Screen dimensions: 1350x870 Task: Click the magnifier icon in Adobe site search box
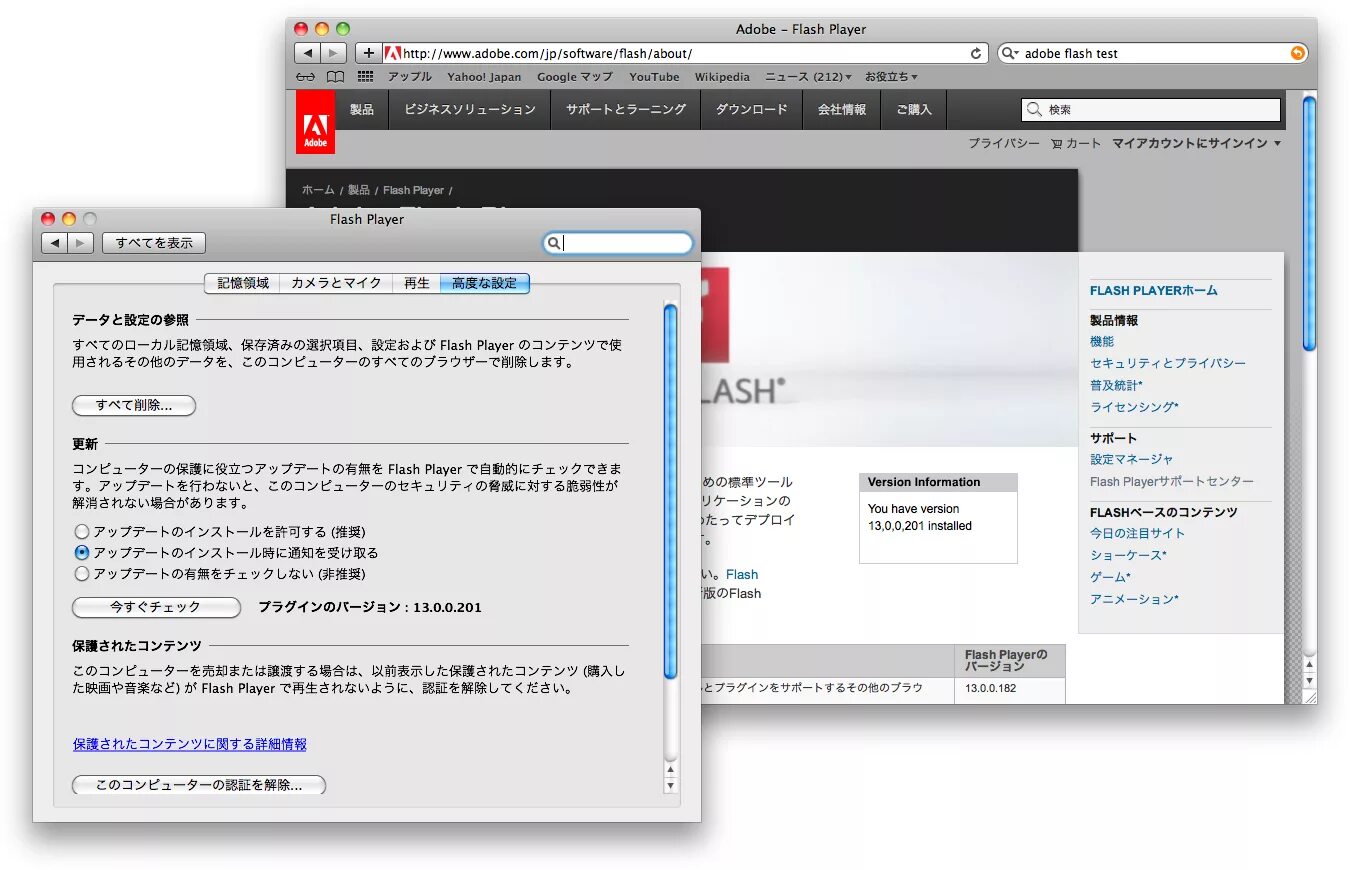pos(1034,110)
